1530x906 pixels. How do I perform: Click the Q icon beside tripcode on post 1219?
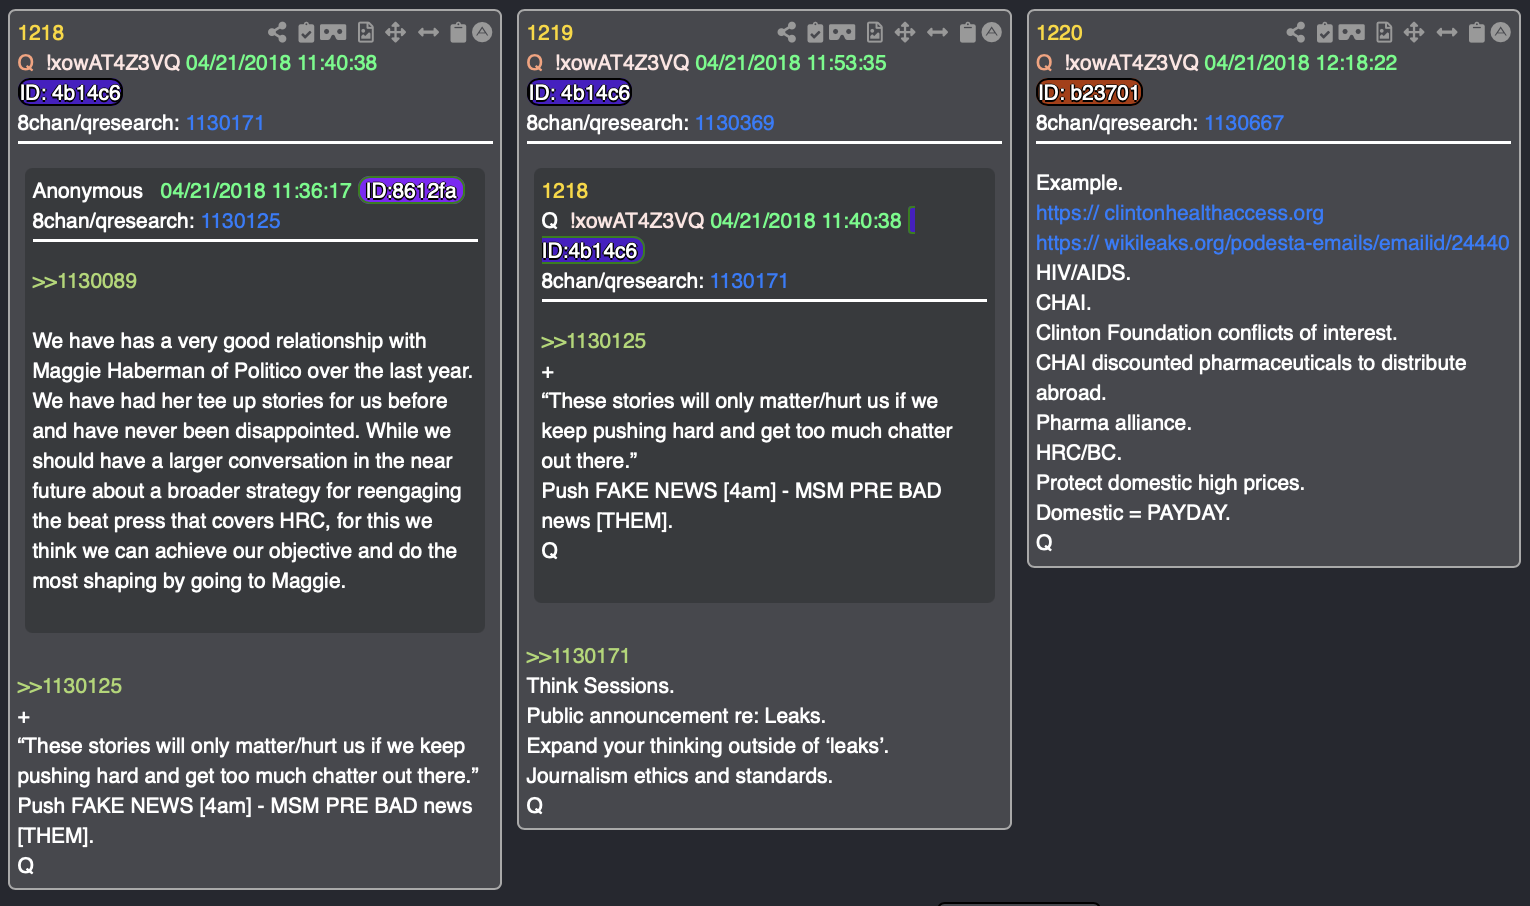(535, 63)
